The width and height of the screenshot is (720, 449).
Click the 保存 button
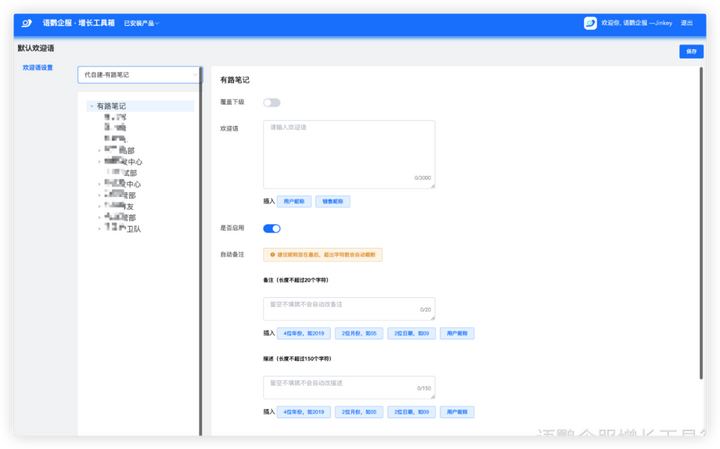[691, 51]
